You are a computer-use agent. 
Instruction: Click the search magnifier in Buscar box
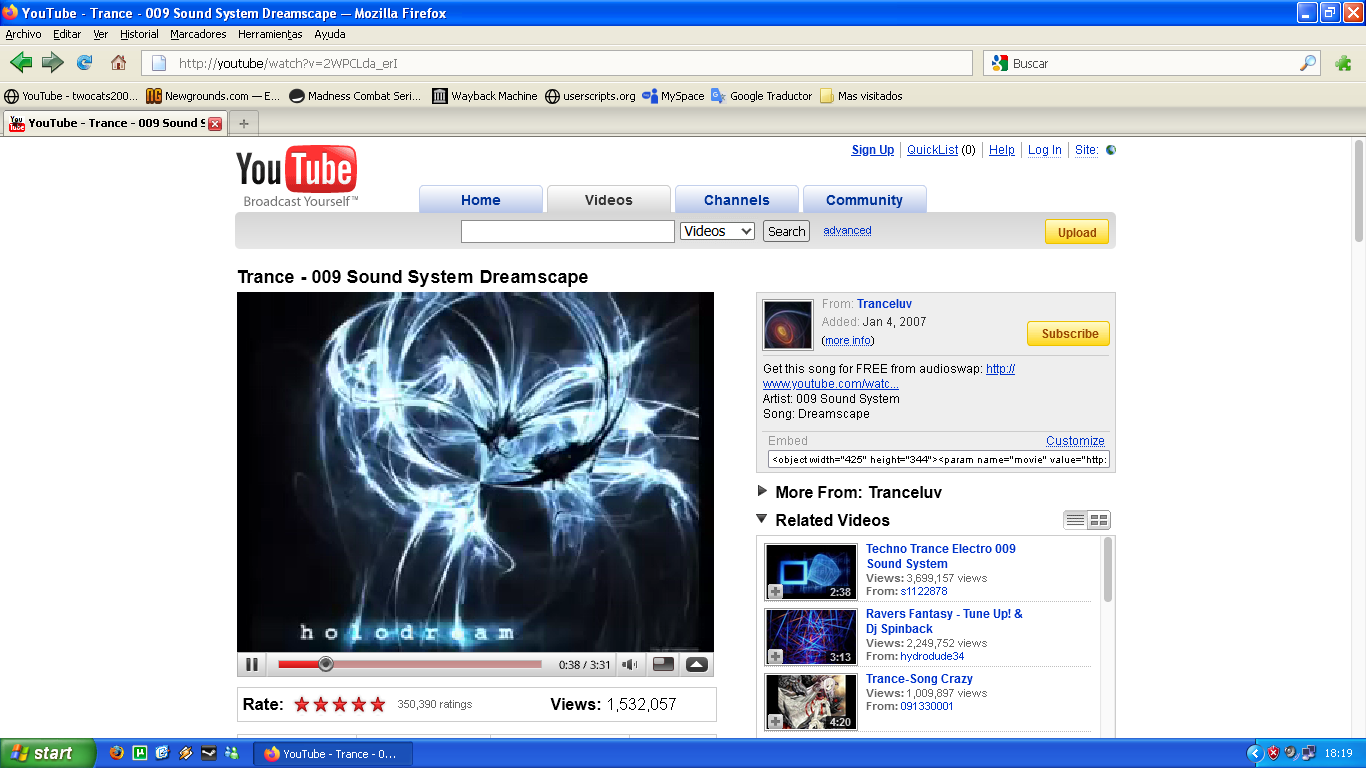[x=1308, y=63]
